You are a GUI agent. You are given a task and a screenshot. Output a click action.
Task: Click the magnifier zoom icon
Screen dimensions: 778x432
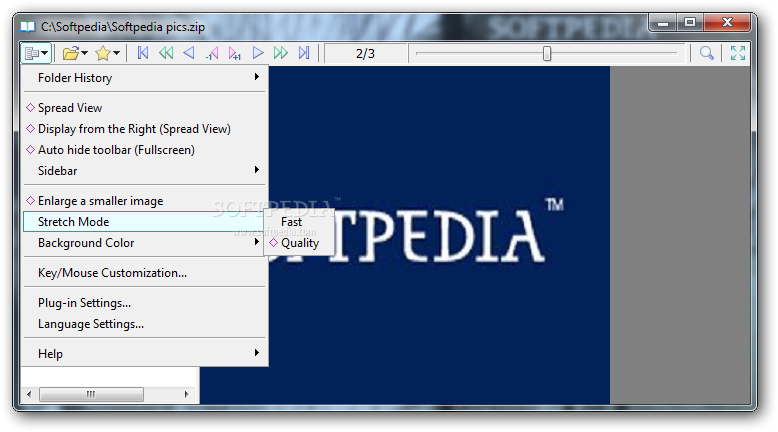click(x=707, y=53)
